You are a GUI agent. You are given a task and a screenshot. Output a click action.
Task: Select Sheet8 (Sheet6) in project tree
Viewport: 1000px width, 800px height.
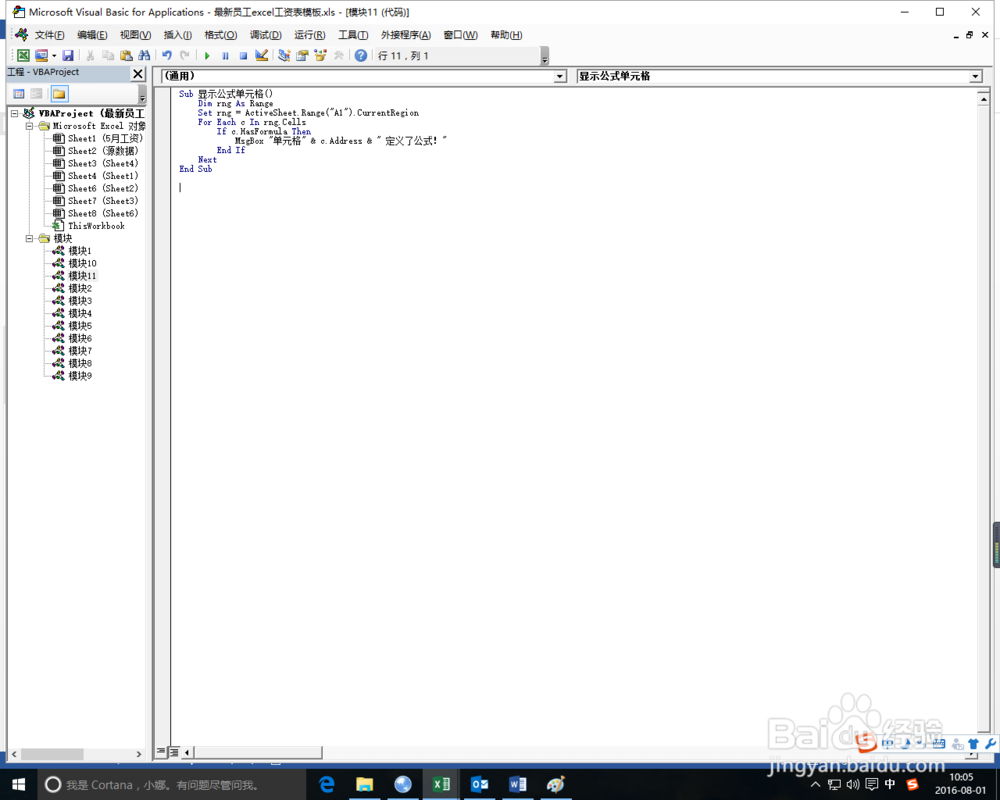pos(95,214)
